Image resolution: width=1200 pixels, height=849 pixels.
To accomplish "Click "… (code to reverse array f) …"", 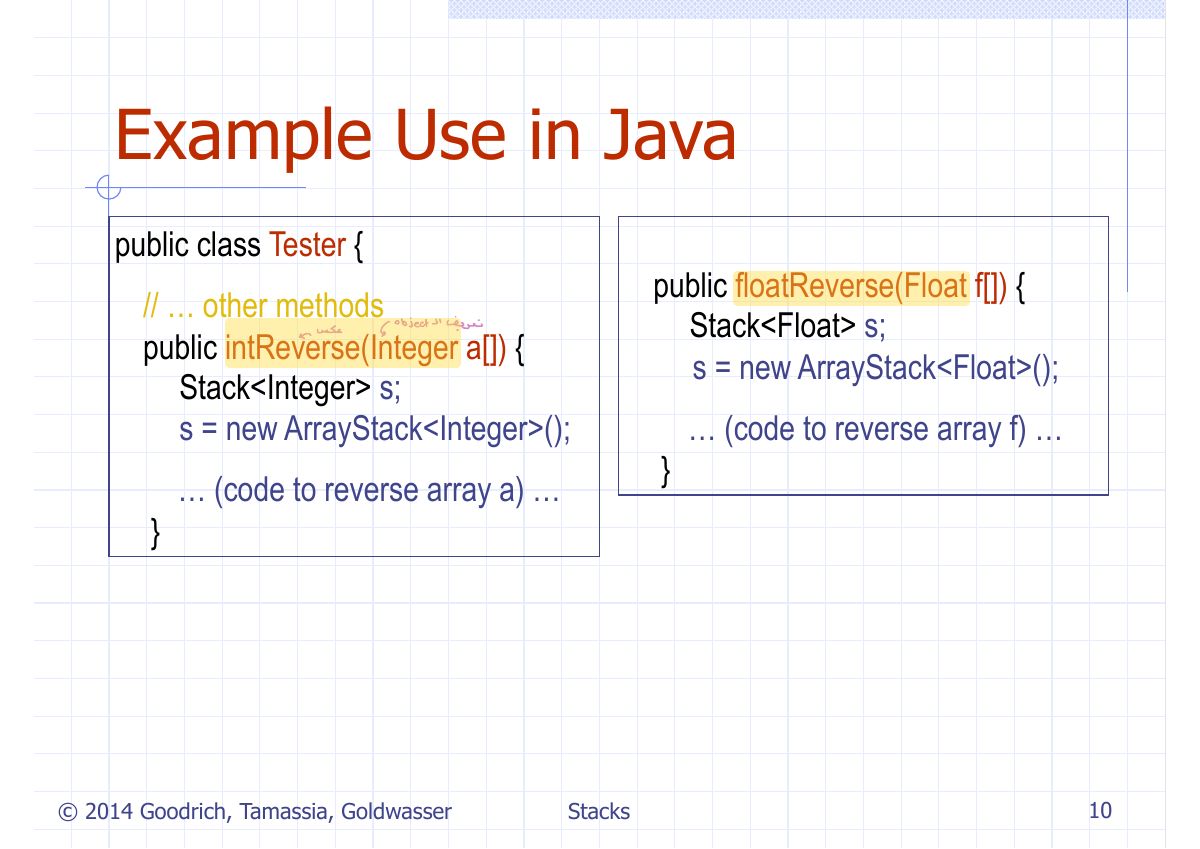I will click(875, 430).
